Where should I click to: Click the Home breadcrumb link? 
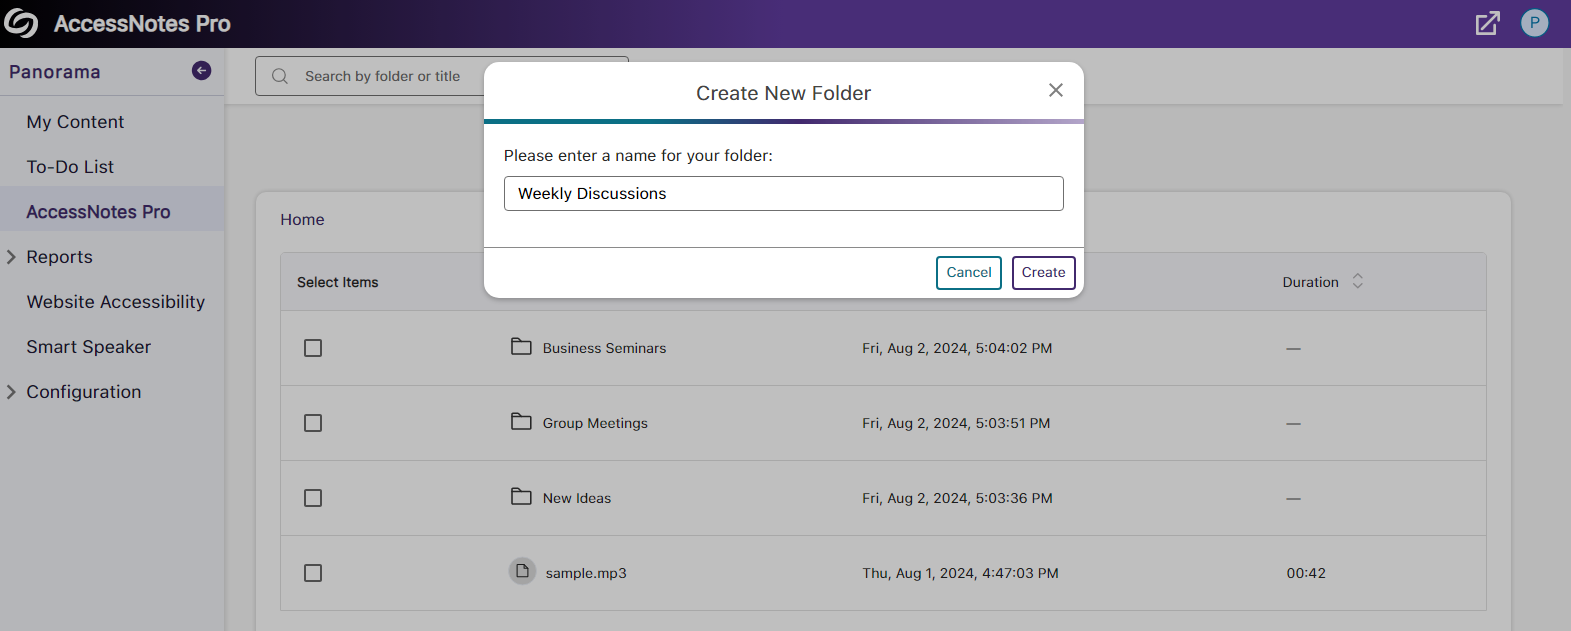pos(302,220)
